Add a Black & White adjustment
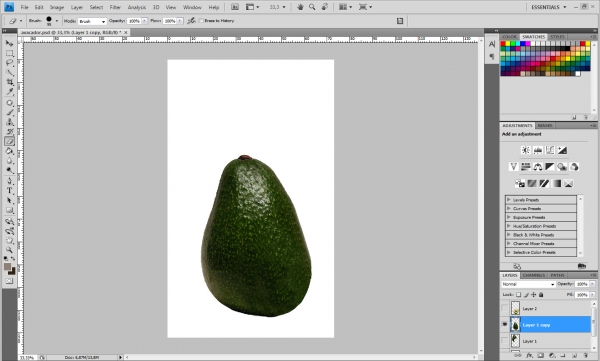Viewport: 600px width, 361px height. (x=550, y=167)
